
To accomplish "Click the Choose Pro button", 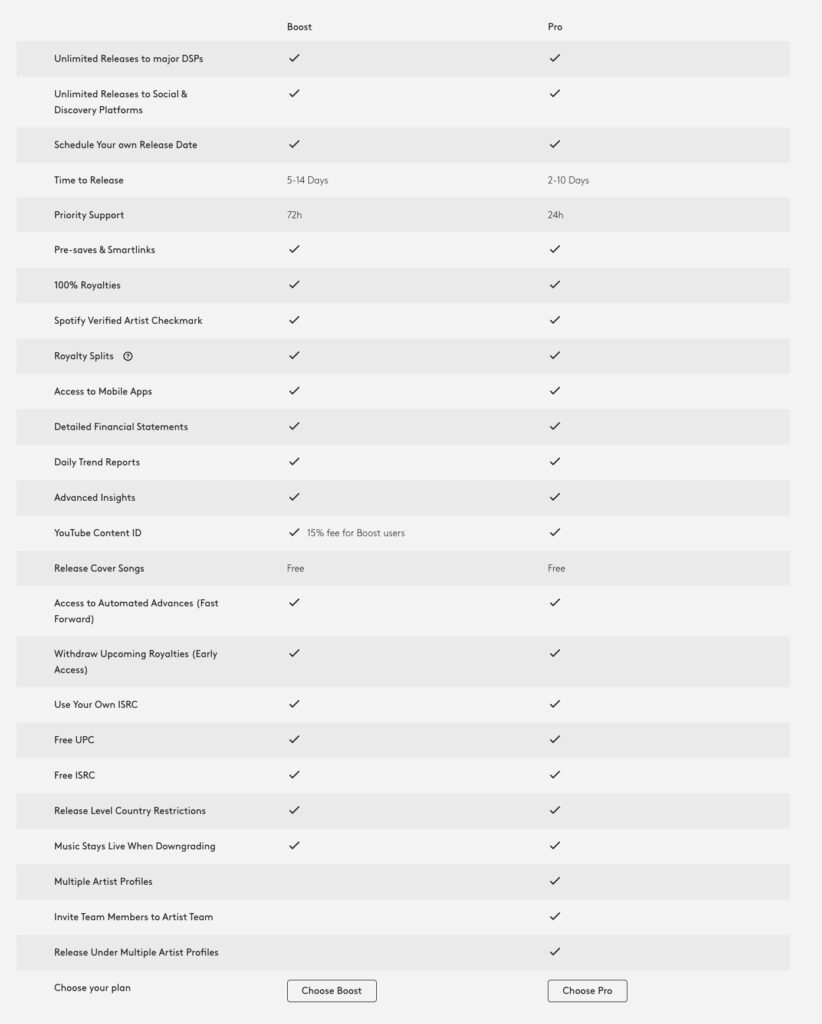I will tap(587, 991).
